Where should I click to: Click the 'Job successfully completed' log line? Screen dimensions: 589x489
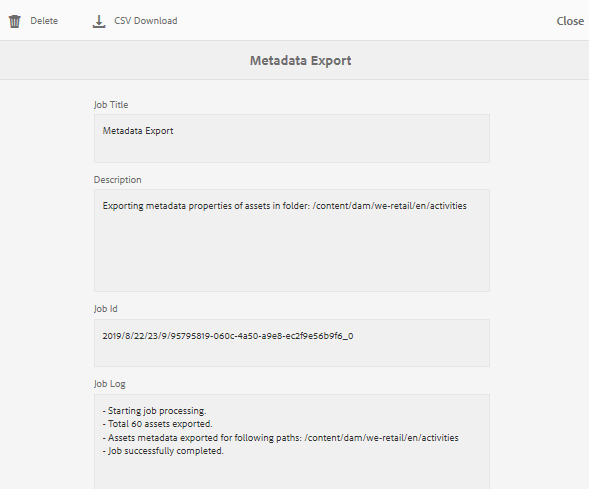point(163,451)
